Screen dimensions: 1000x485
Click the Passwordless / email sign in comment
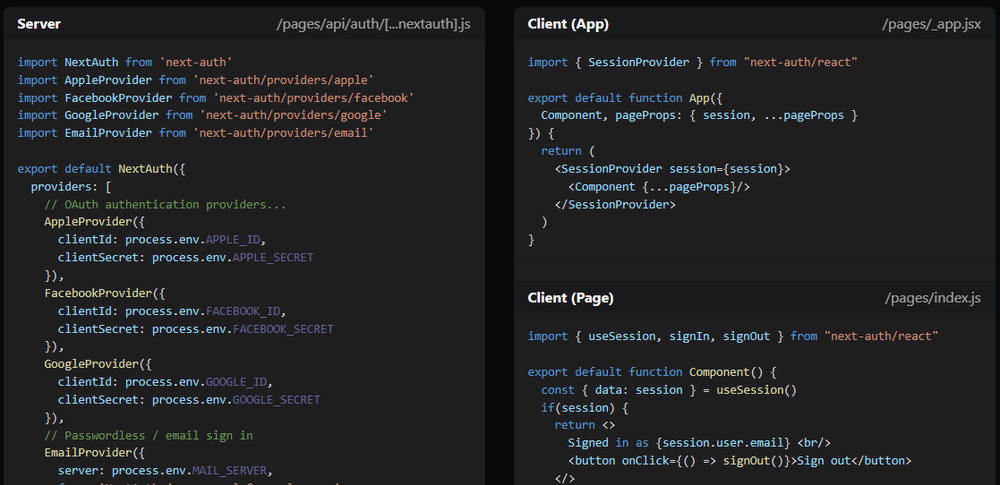click(x=149, y=436)
